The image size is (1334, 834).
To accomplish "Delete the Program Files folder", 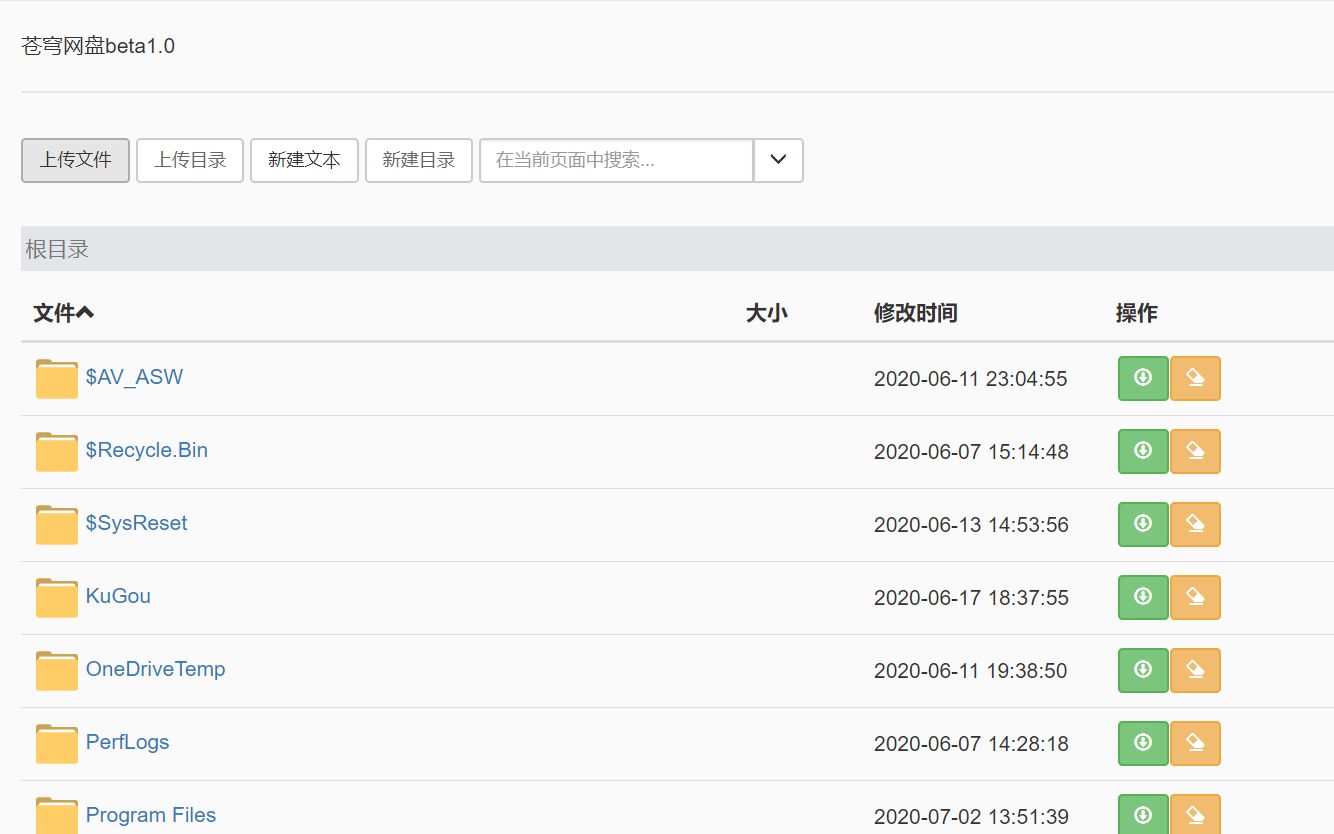I will point(1195,814).
